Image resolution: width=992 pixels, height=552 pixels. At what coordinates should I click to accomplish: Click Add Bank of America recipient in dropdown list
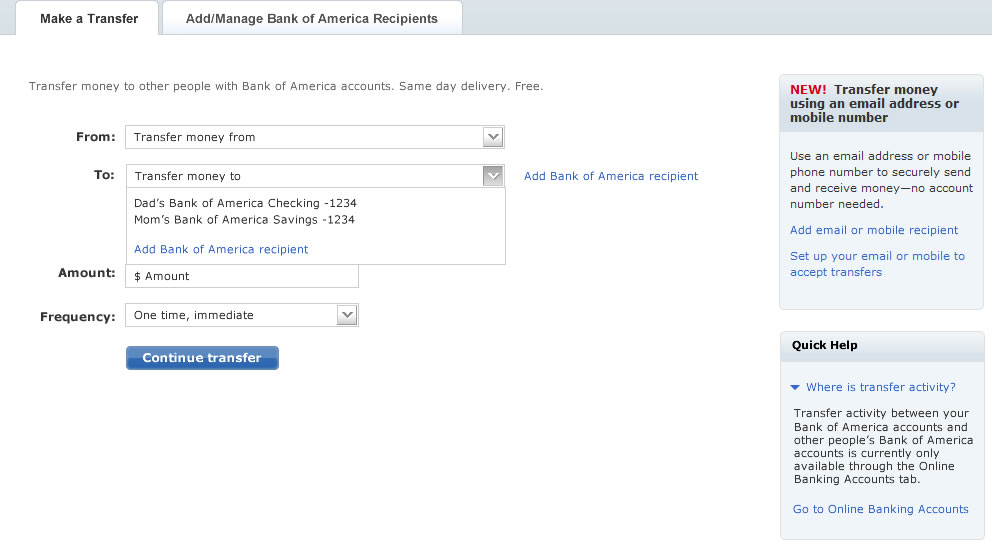pos(221,249)
